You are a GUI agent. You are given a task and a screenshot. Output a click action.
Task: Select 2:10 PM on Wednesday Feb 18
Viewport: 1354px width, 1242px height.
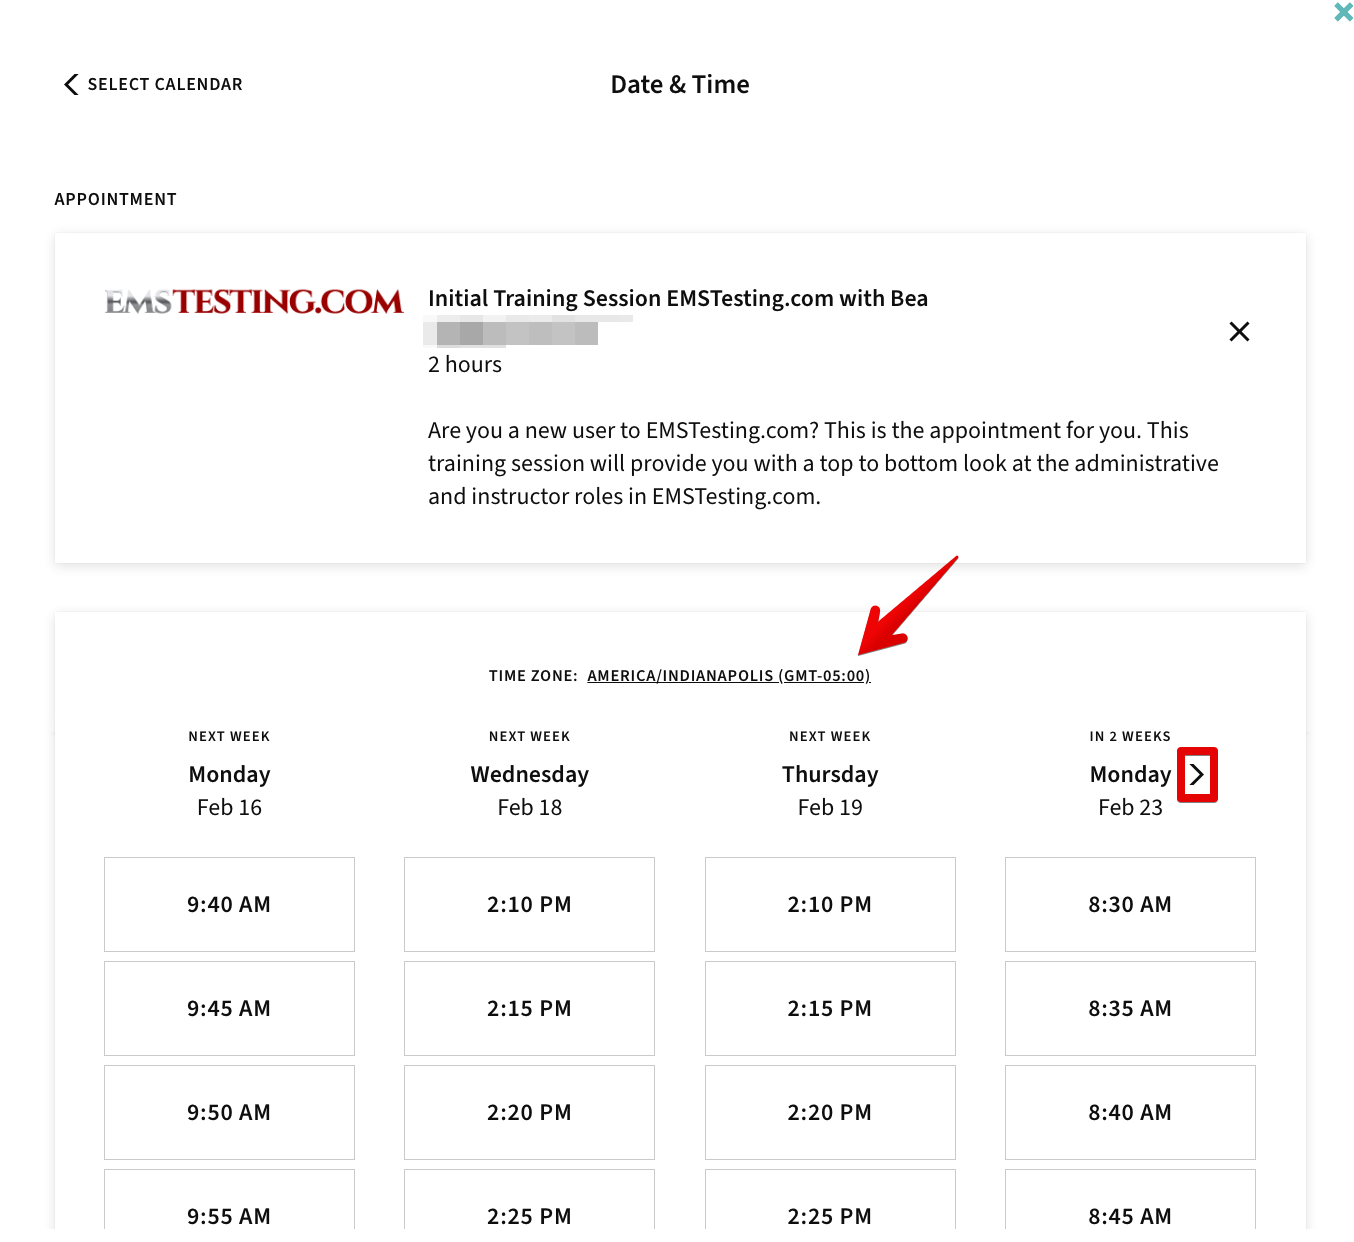(529, 904)
